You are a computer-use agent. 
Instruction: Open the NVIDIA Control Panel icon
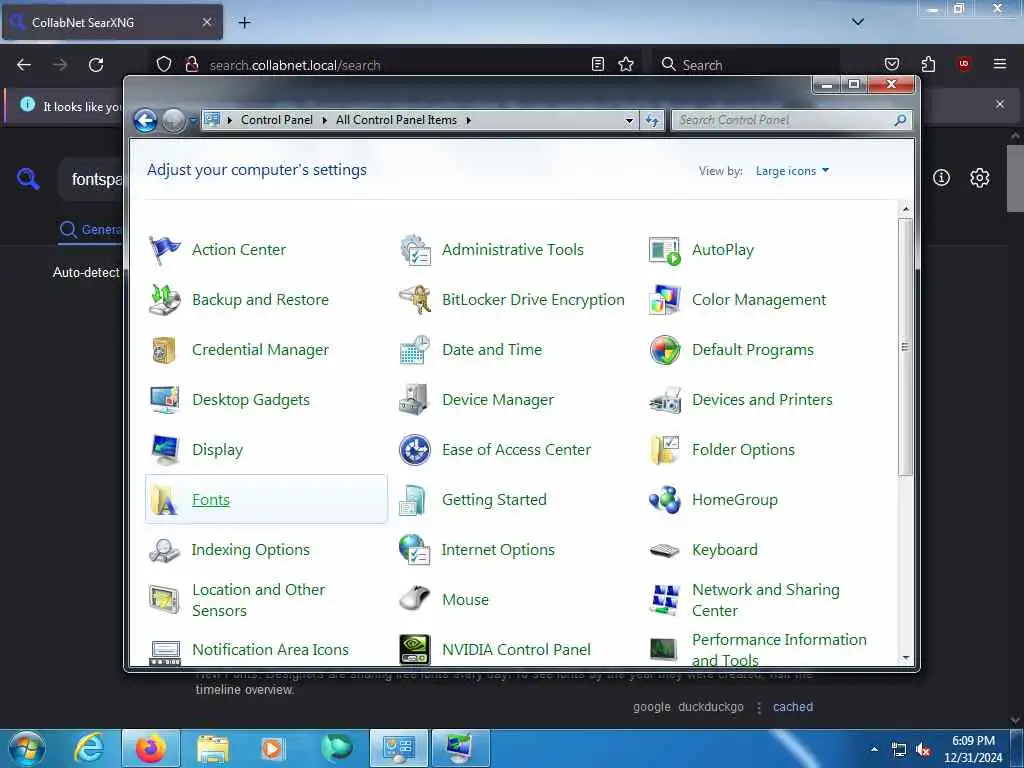(415, 650)
